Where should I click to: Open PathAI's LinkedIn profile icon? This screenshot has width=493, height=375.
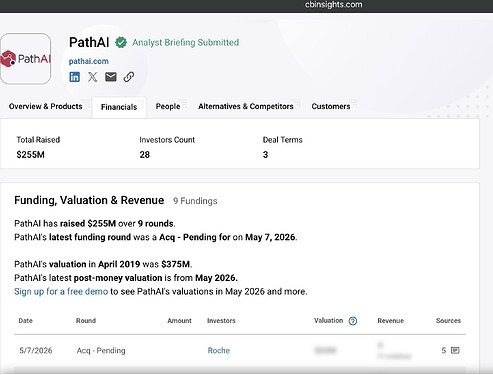point(74,77)
